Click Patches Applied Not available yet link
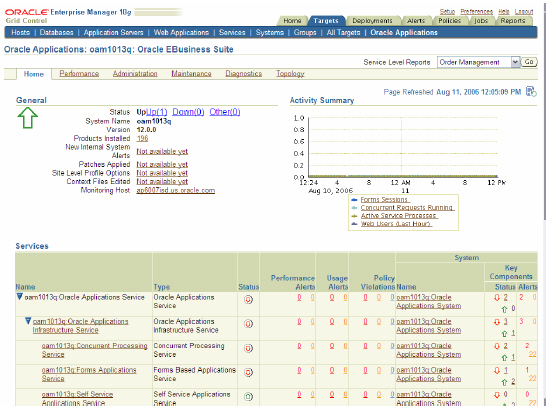The height and width of the screenshot is (412, 552). [162, 164]
